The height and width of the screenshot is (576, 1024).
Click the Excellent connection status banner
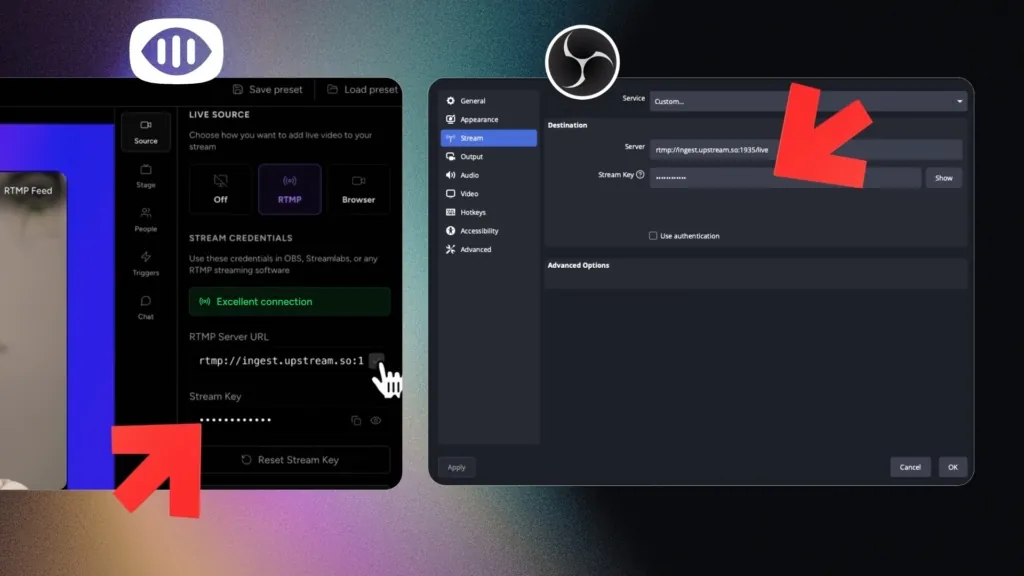pyautogui.click(x=289, y=302)
